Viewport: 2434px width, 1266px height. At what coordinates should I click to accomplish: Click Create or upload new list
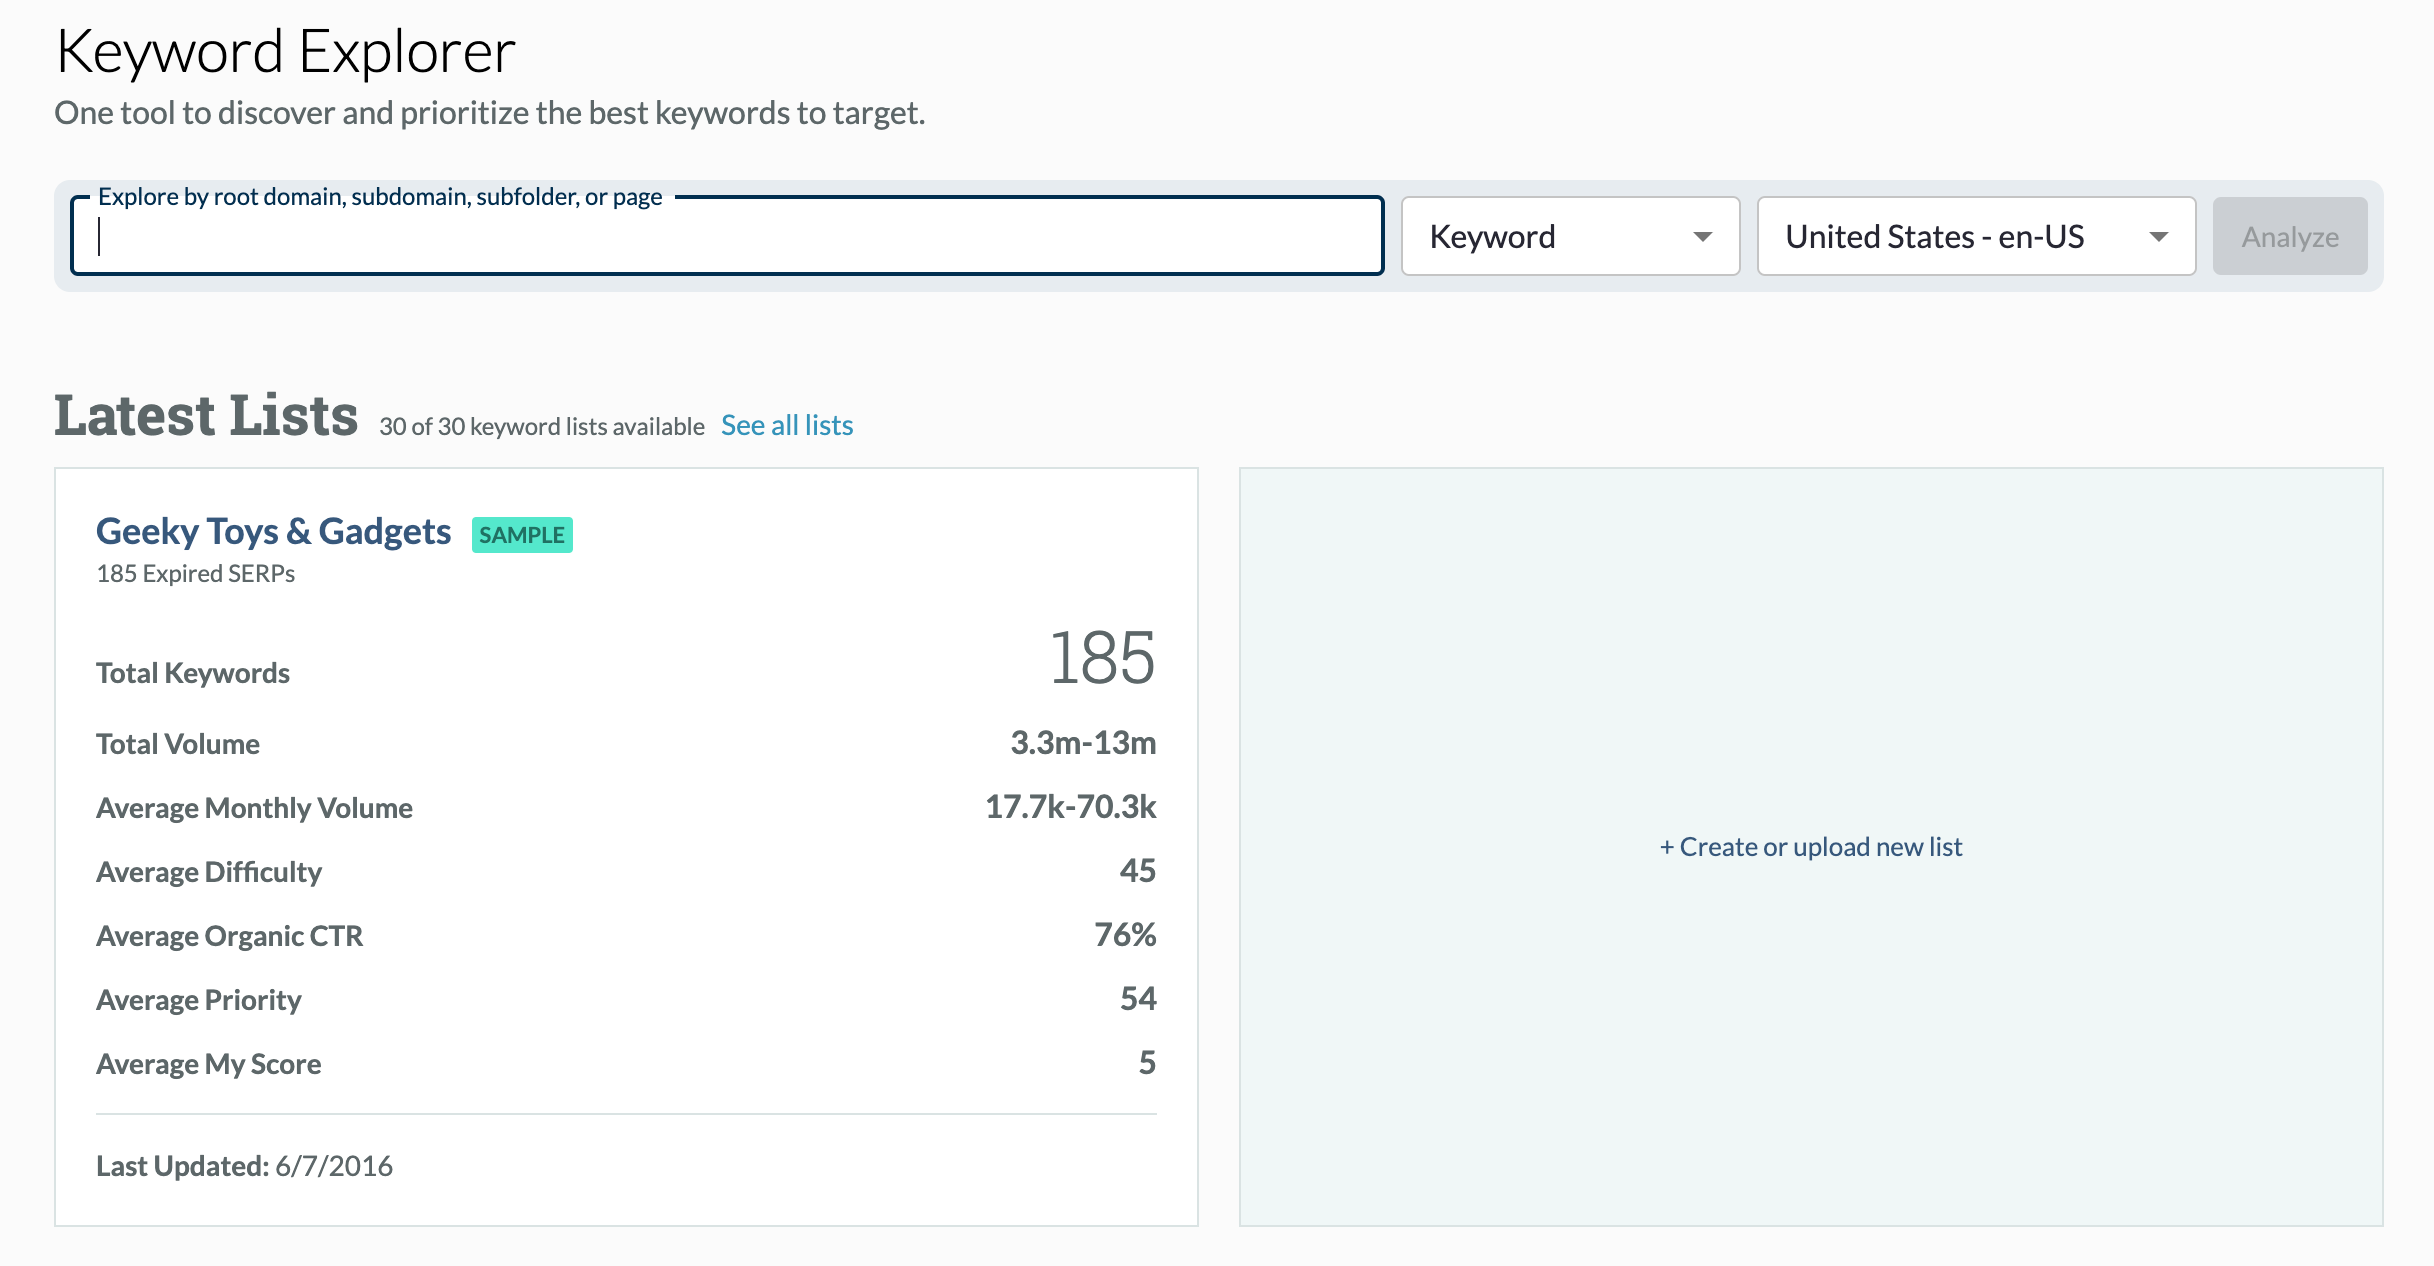click(x=1810, y=847)
